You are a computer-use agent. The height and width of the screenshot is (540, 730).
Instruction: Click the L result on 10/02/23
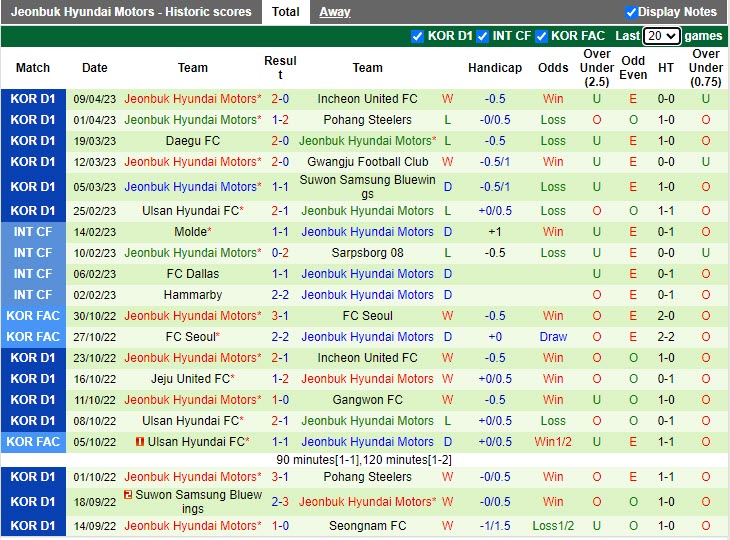[447, 253]
